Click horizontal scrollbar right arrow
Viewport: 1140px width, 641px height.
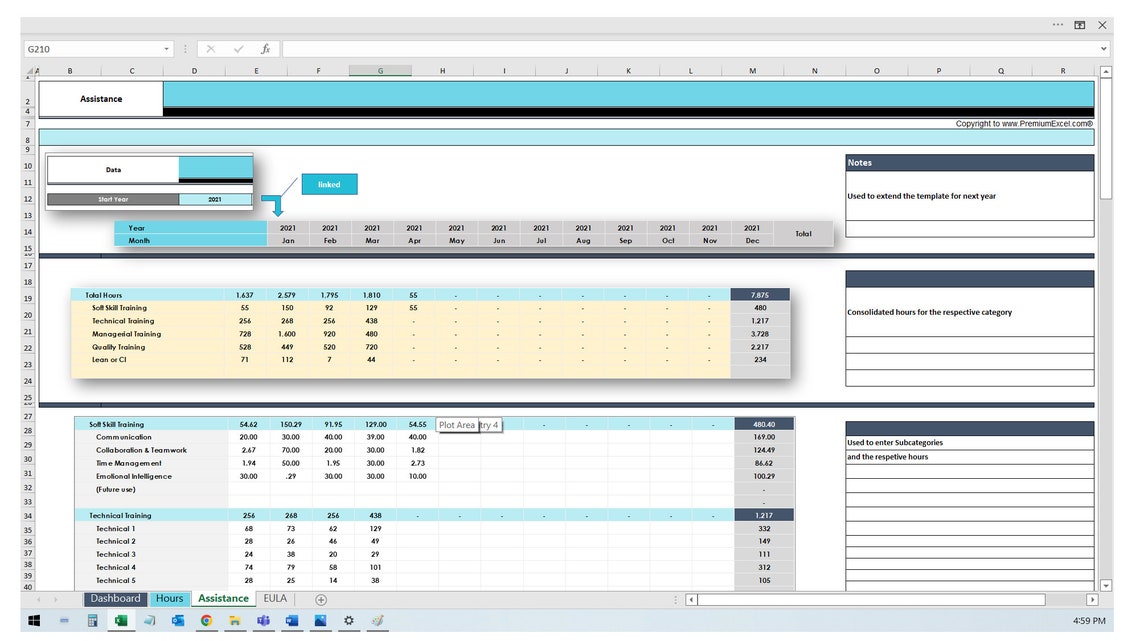1092,600
